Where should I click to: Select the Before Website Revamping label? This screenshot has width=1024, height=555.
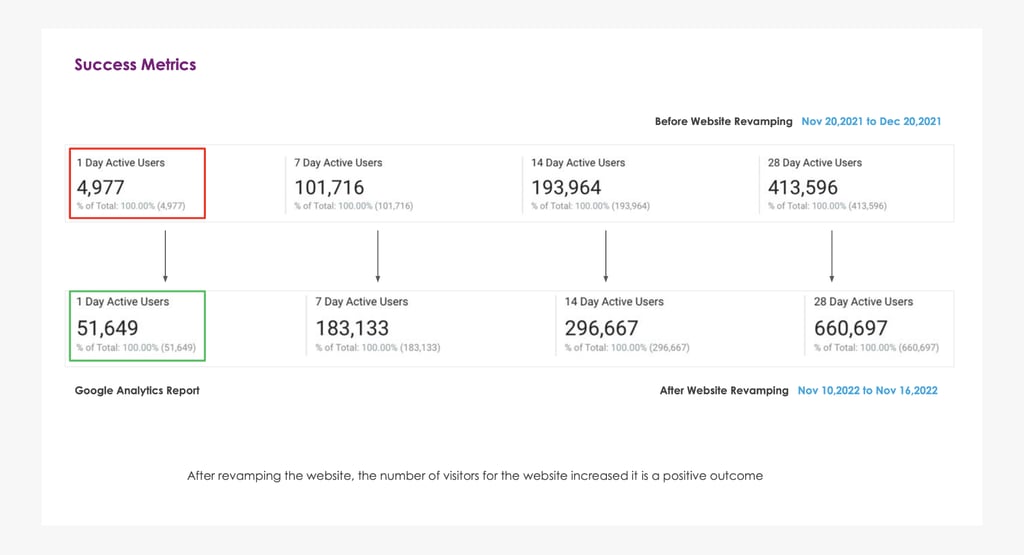tap(723, 122)
